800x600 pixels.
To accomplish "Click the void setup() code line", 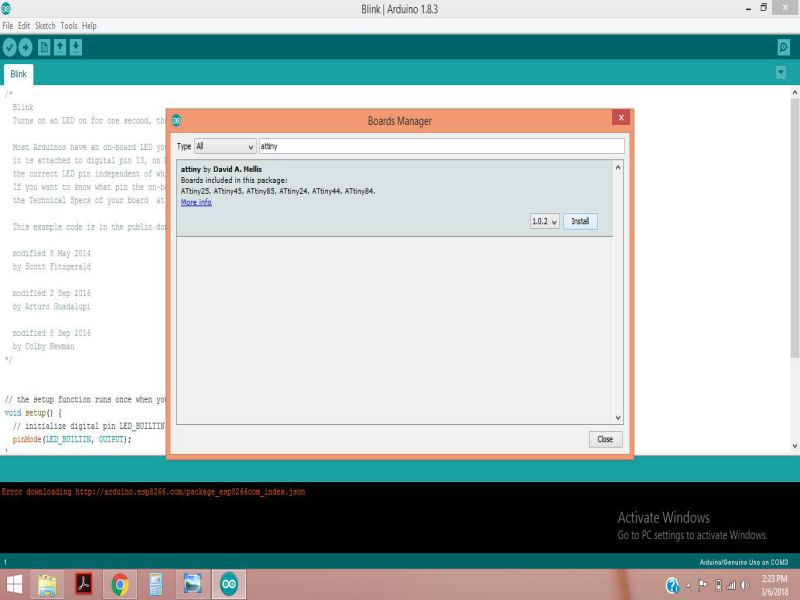I will (x=33, y=413).
